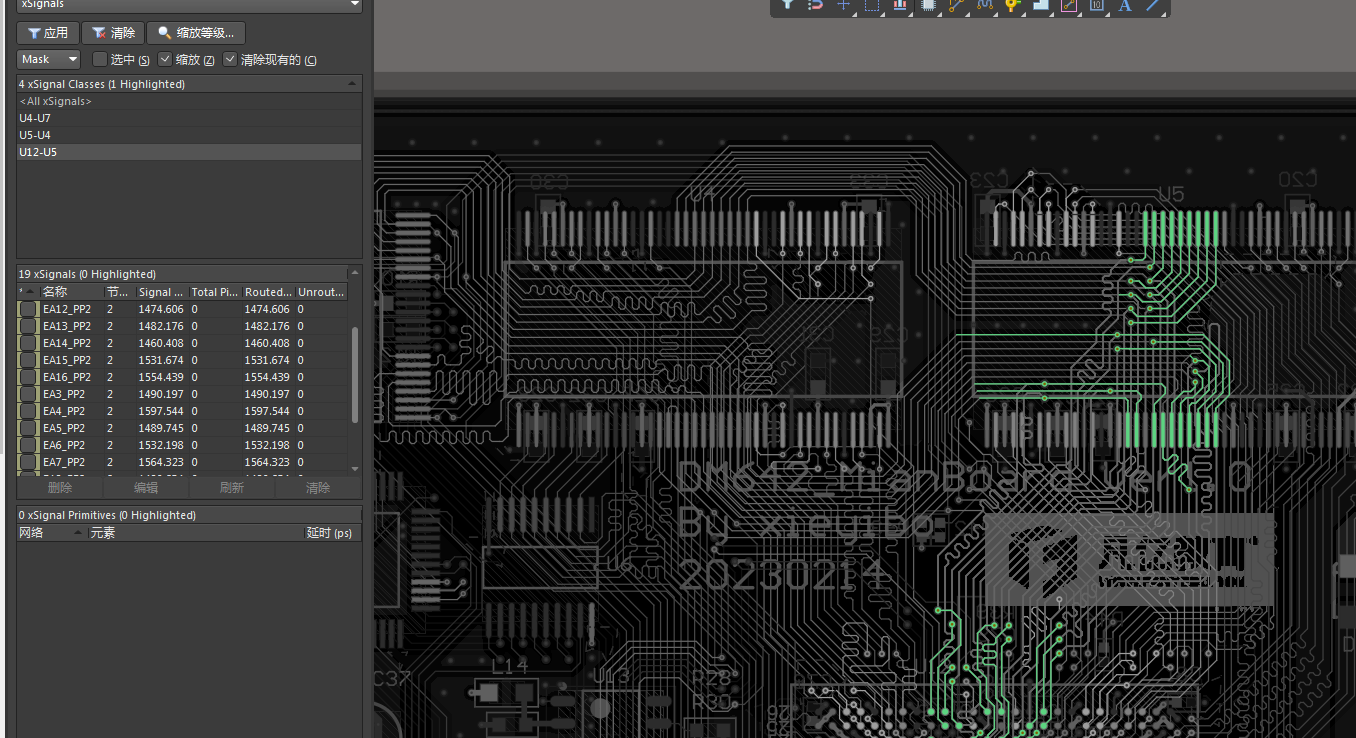The image size is (1356, 738).
Task: Click the scroll-down arrow of xSignals table
Action: (354, 468)
